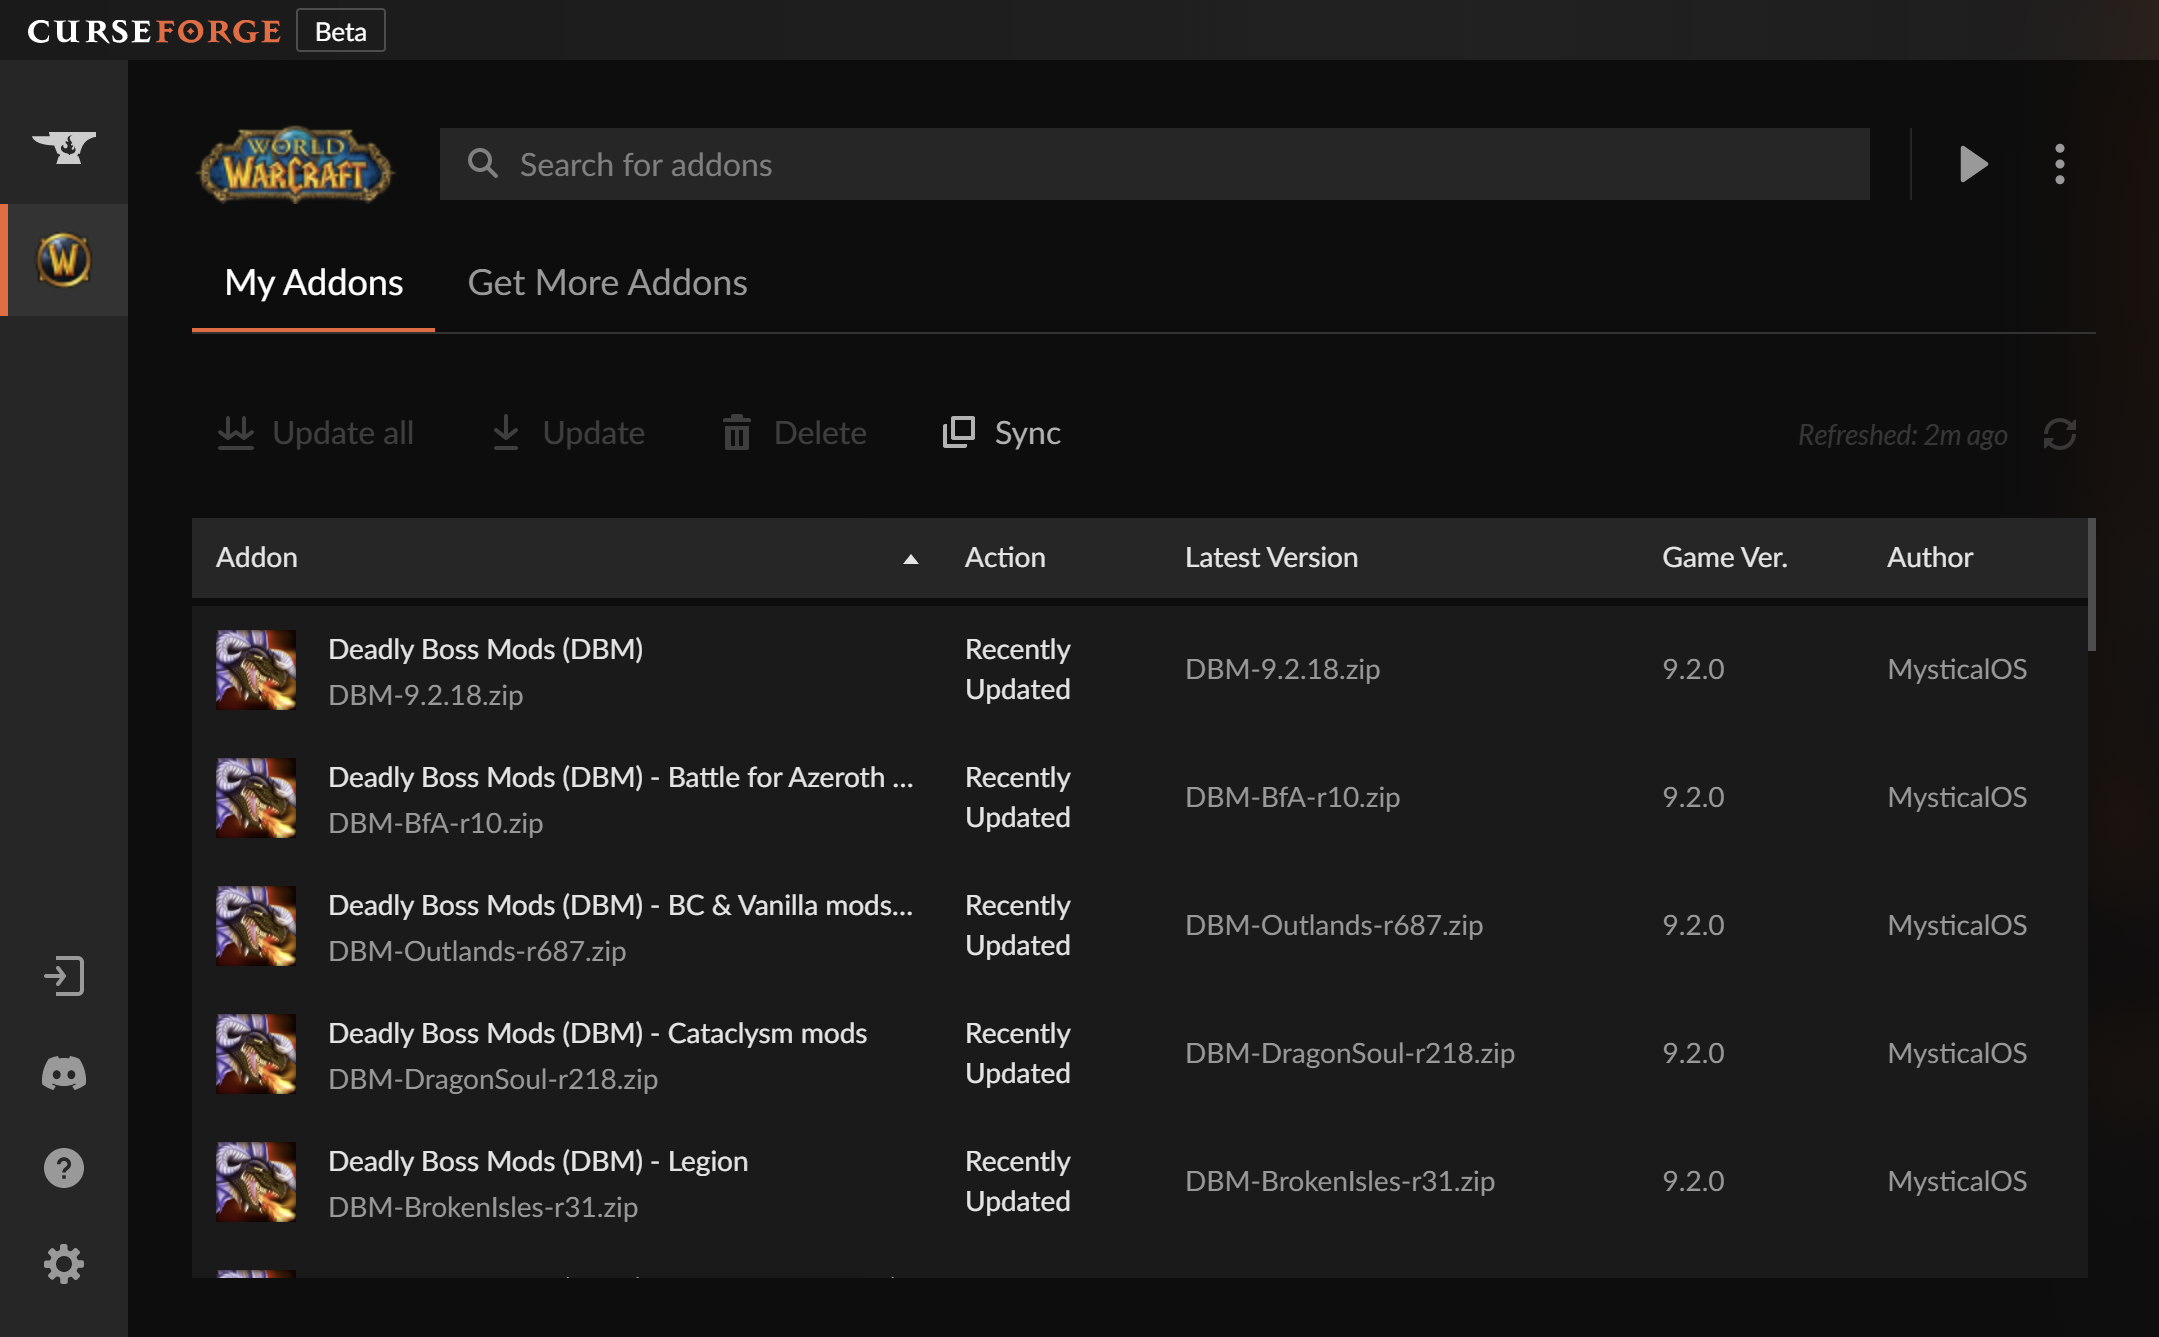Select World of Warcraft game icon in sidebar
This screenshot has width=2159, height=1337.
pyautogui.click(x=64, y=260)
